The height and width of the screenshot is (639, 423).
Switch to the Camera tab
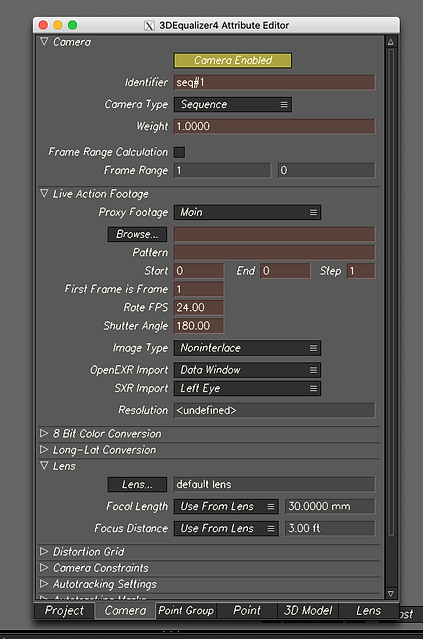126,610
